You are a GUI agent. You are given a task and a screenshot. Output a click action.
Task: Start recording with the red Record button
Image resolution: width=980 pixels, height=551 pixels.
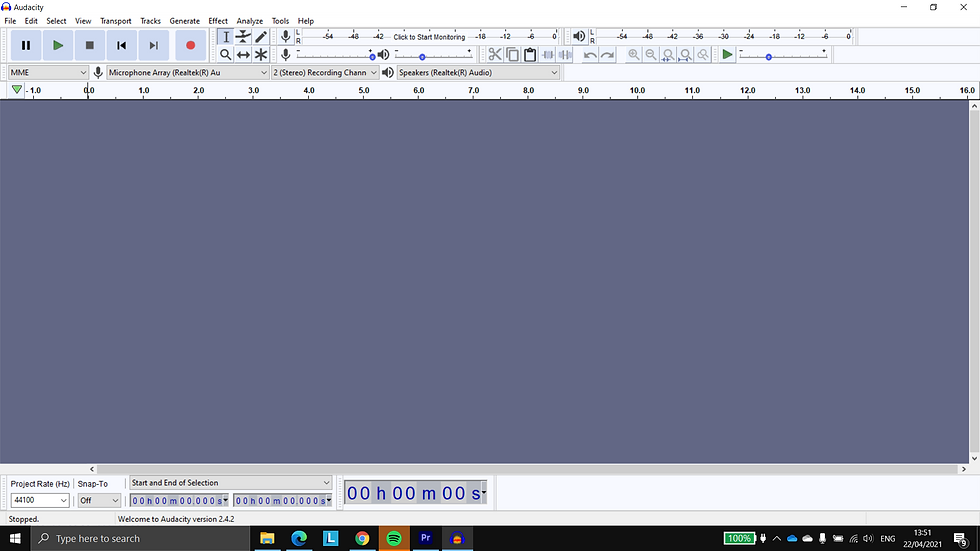click(191, 45)
